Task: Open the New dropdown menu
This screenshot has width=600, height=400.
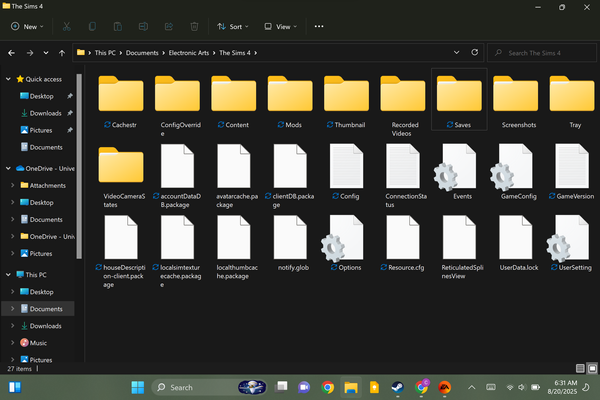Action: coord(27,26)
